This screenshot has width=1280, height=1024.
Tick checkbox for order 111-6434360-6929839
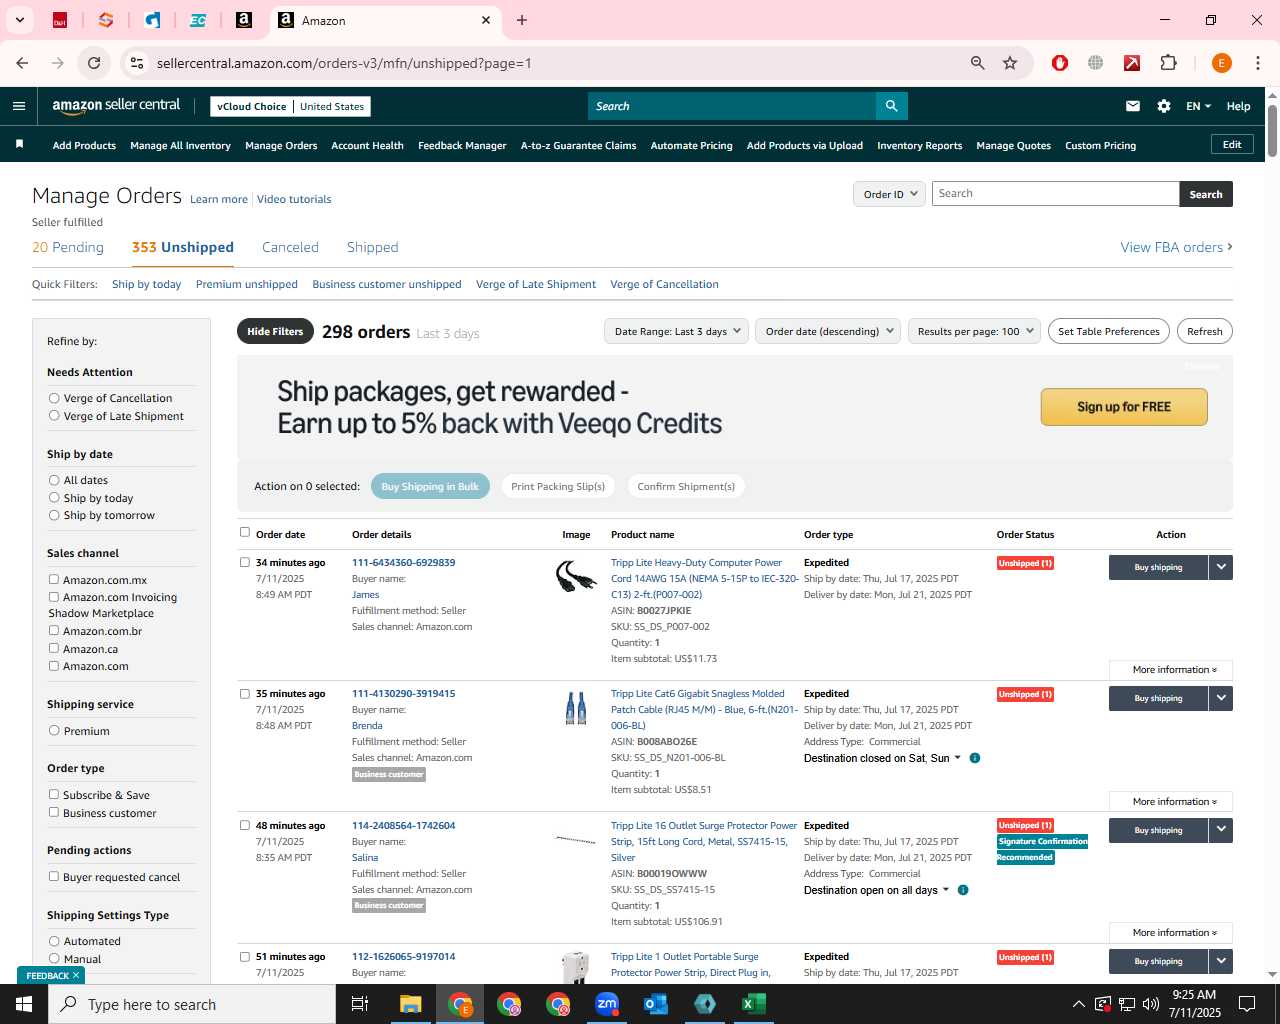tap(245, 562)
